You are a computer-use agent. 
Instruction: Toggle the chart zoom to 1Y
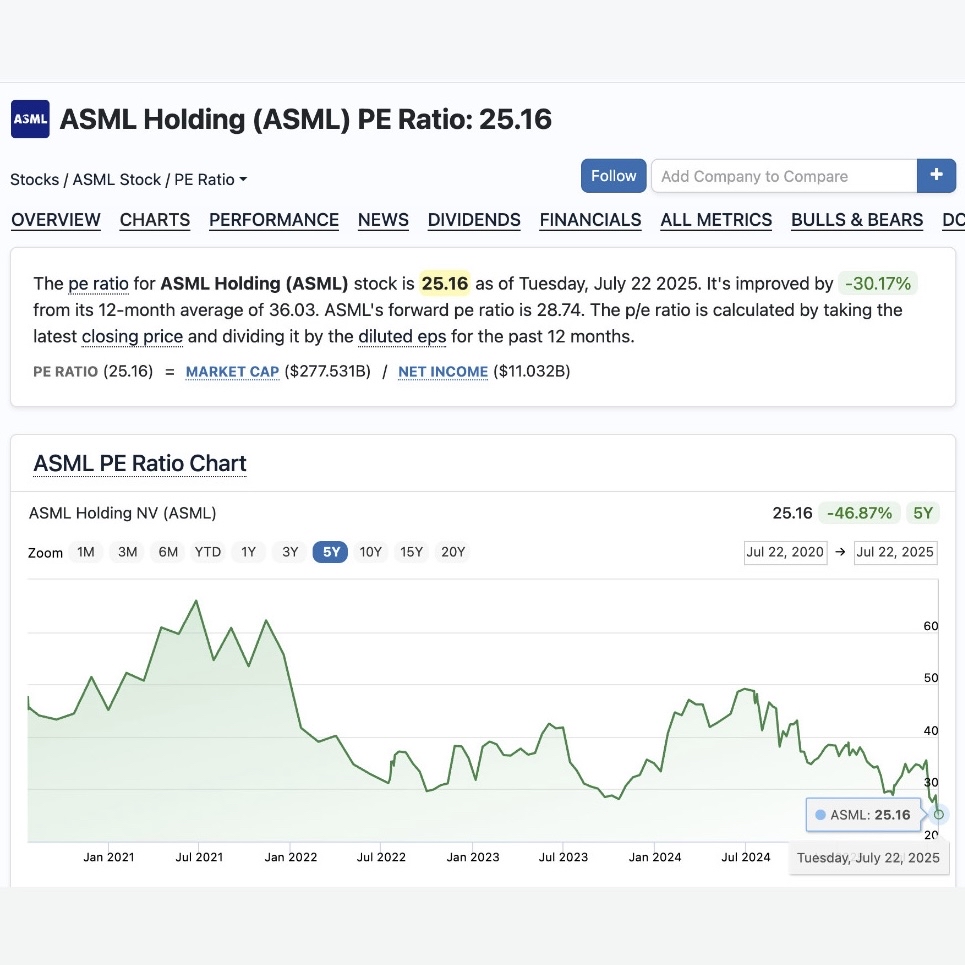248,551
